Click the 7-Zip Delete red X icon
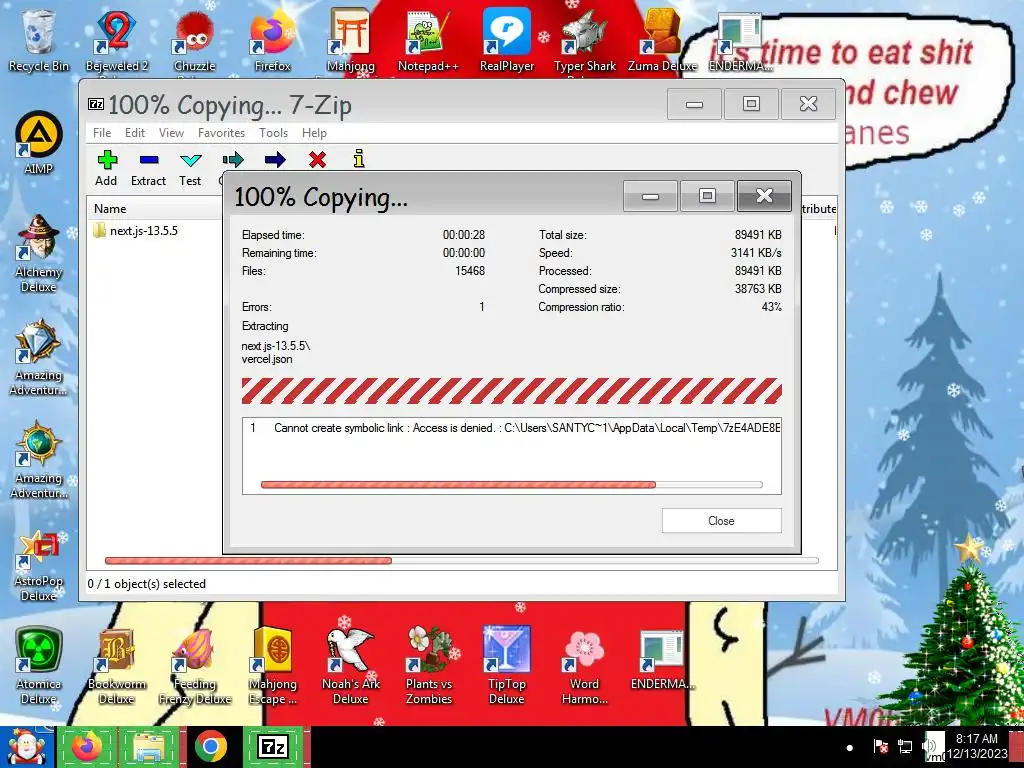 pos(317,159)
